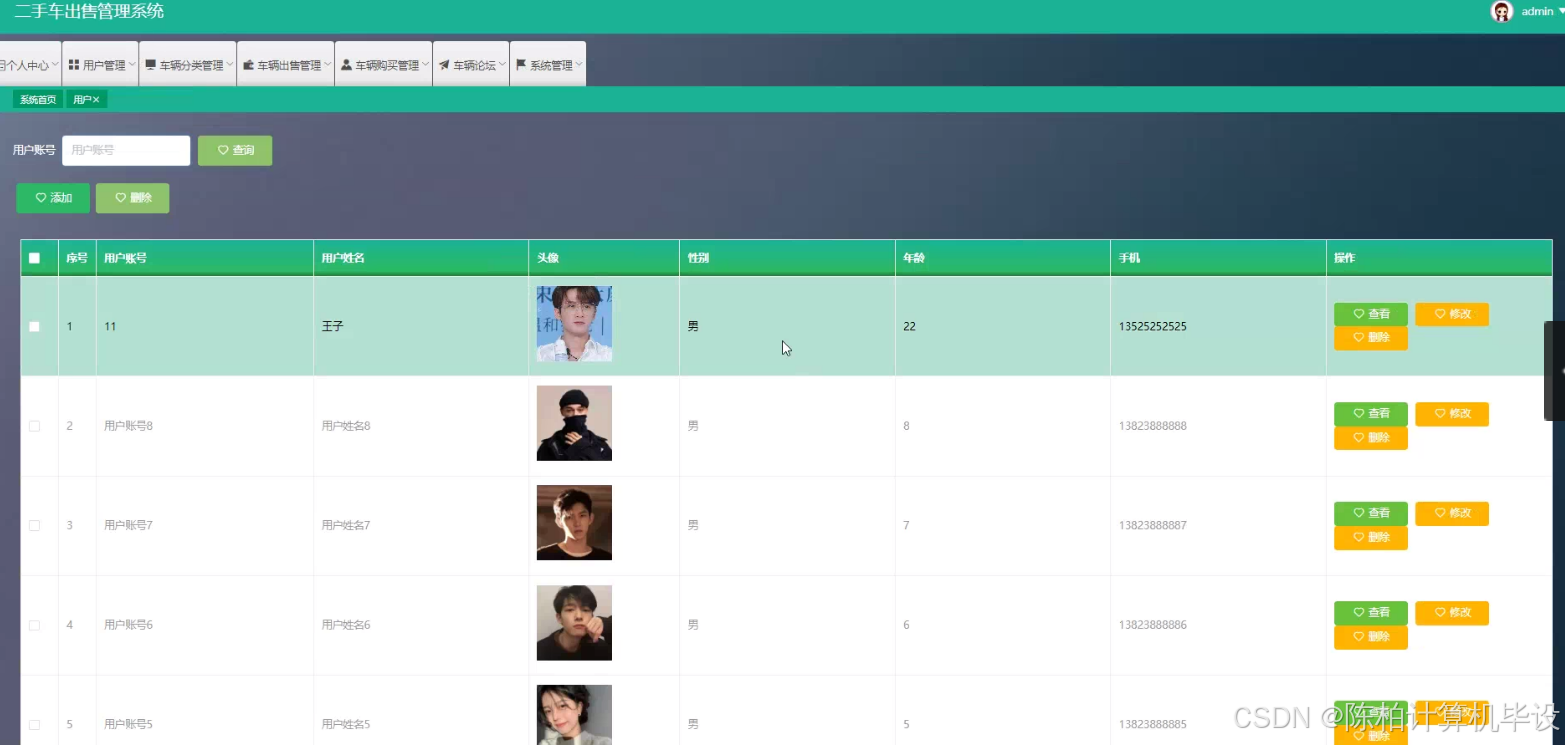Click 修改 for 用户账号6

coord(1452,612)
